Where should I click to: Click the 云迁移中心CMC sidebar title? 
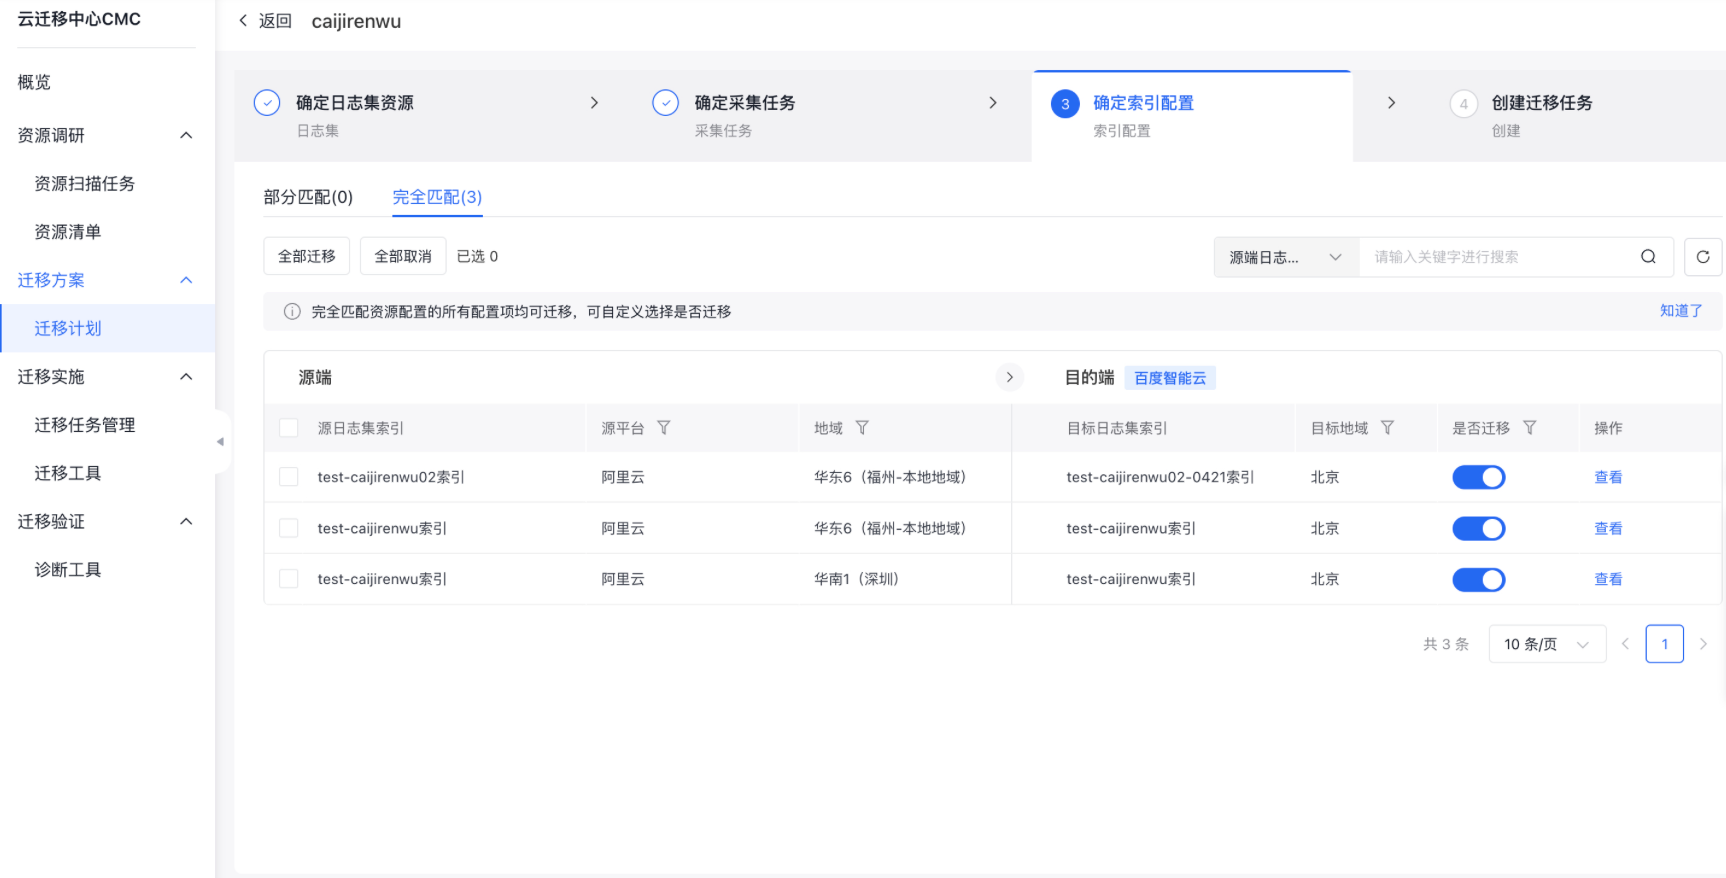79,19
